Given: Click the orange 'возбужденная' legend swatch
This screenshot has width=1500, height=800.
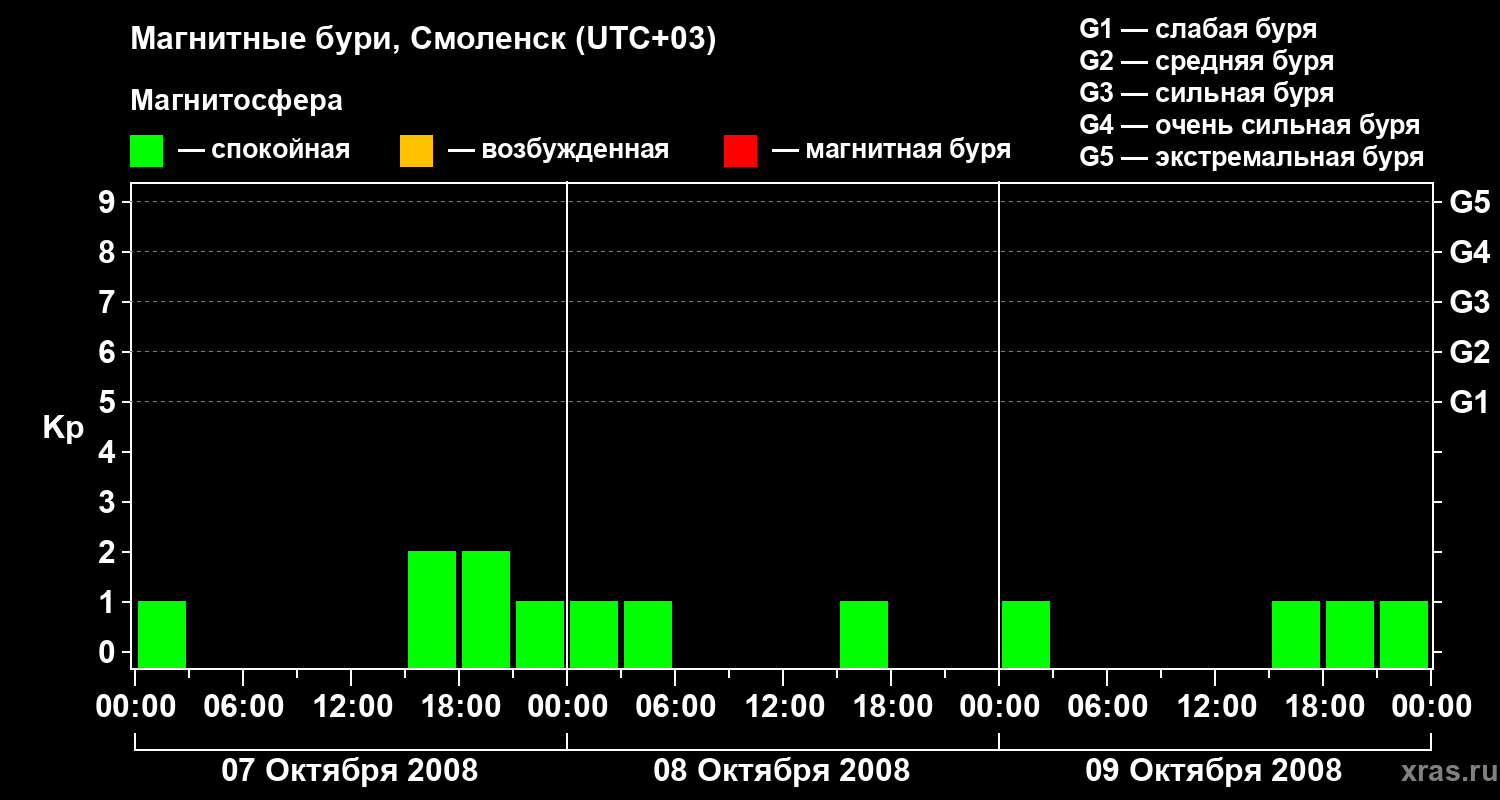Looking at the screenshot, I should (x=416, y=151).
